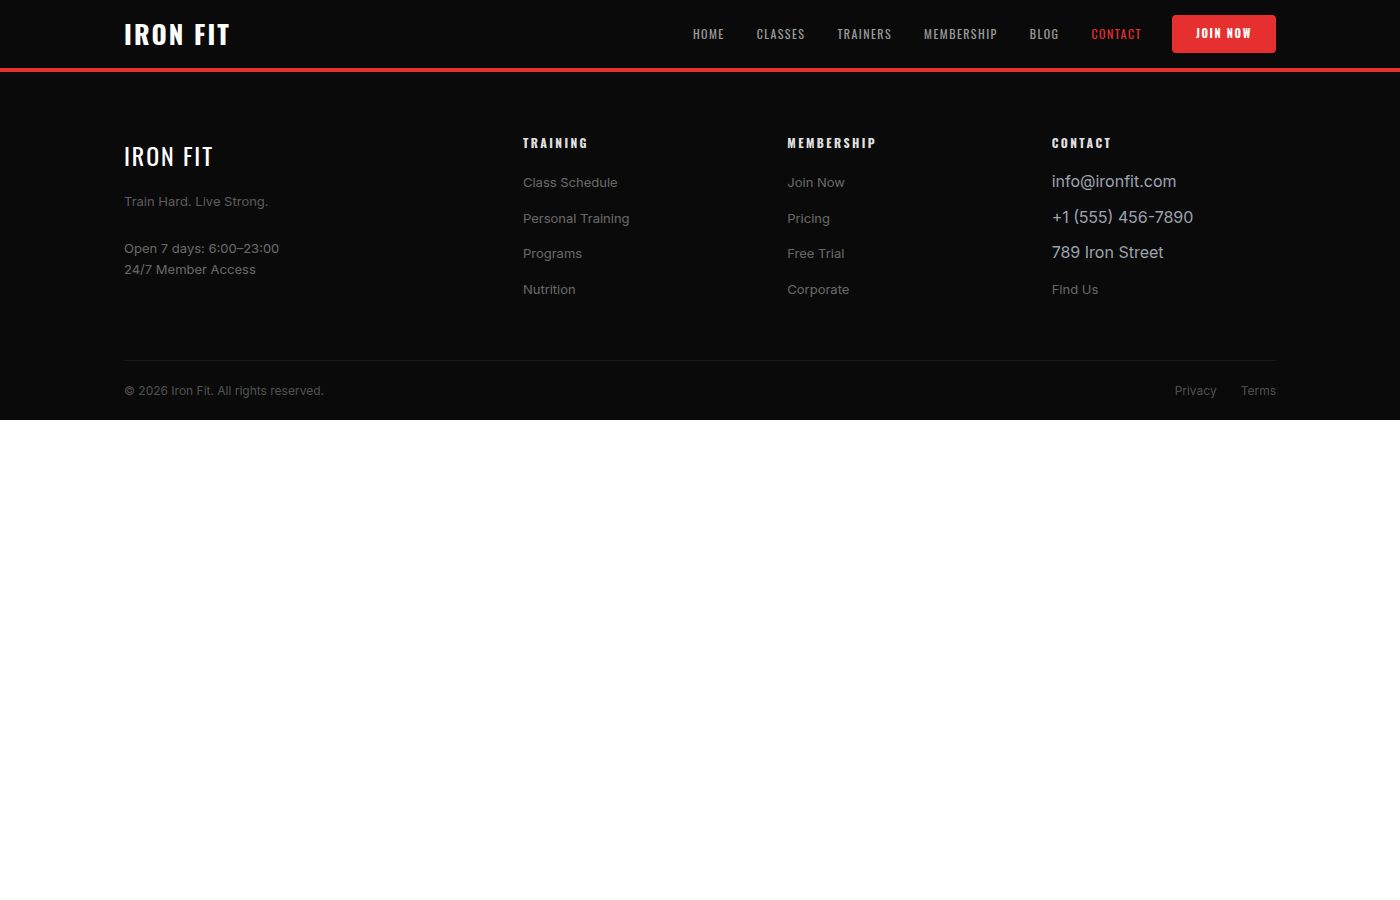This screenshot has width=1400, height=900.
Task: Follow the Personal Training link
Action: coord(576,218)
